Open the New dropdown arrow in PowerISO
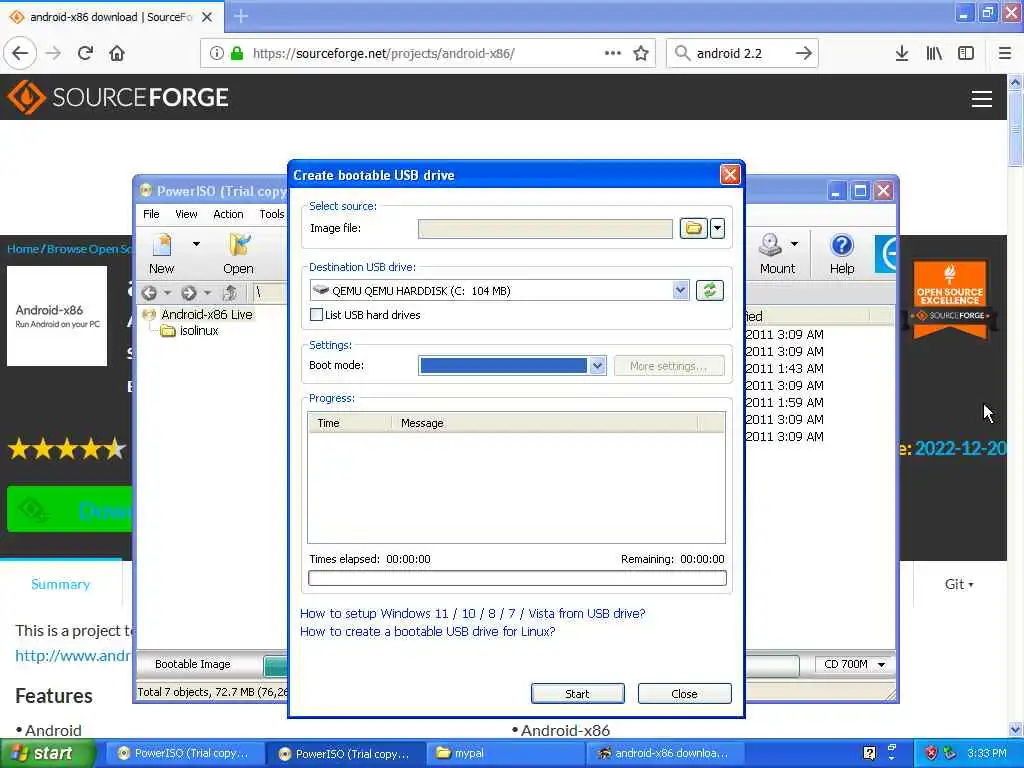The image size is (1024, 768). pyautogui.click(x=196, y=244)
